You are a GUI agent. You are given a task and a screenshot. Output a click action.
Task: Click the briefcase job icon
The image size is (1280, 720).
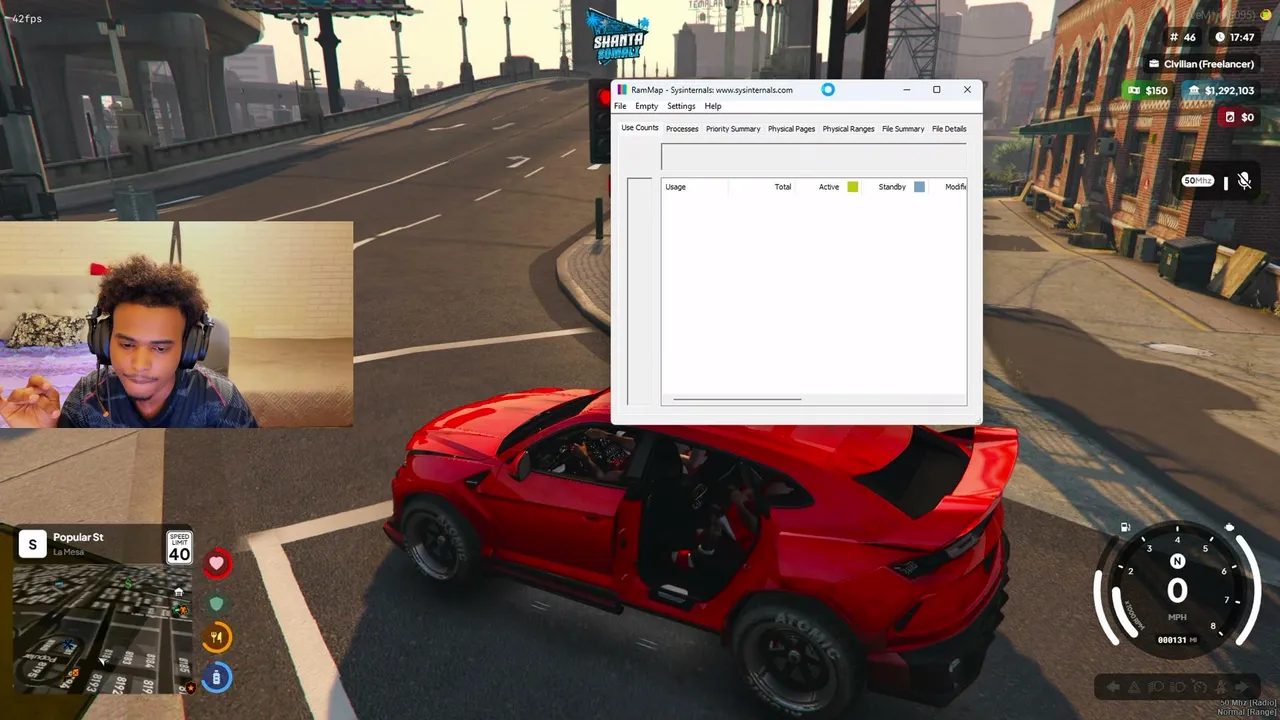click(1155, 64)
